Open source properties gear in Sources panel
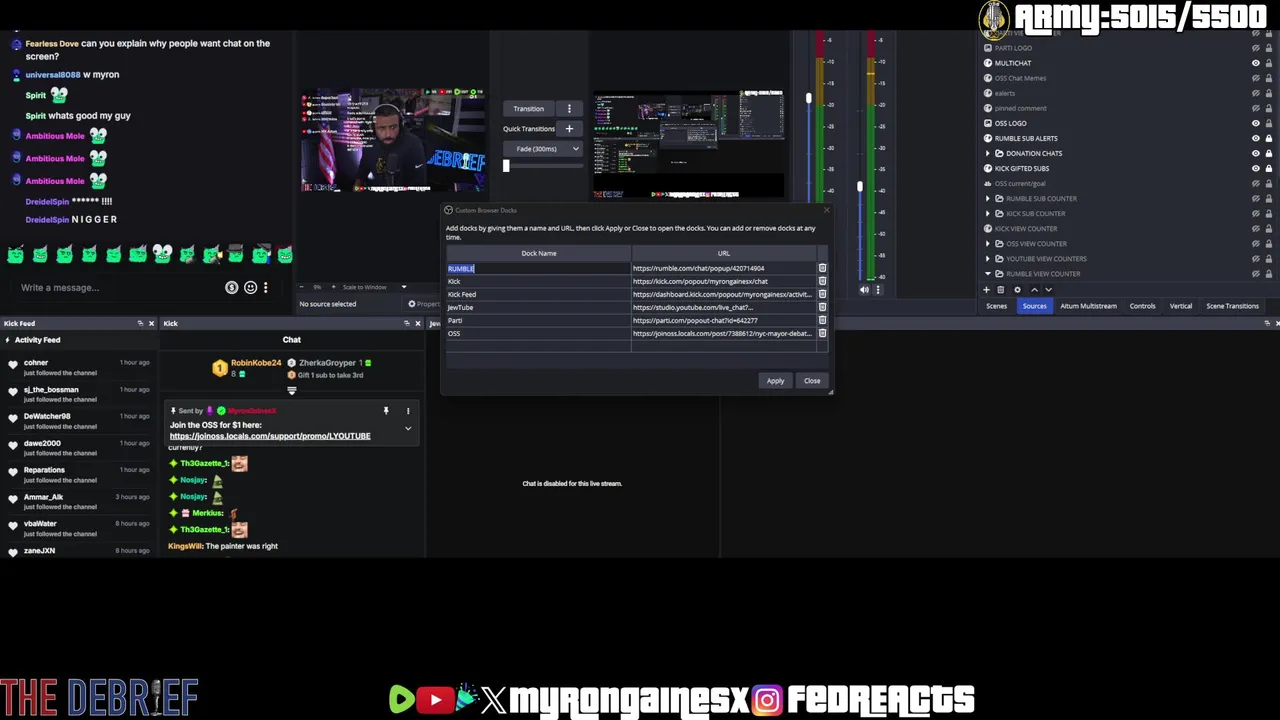Viewport: 1280px width, 720px height. tap(1018, 290)
